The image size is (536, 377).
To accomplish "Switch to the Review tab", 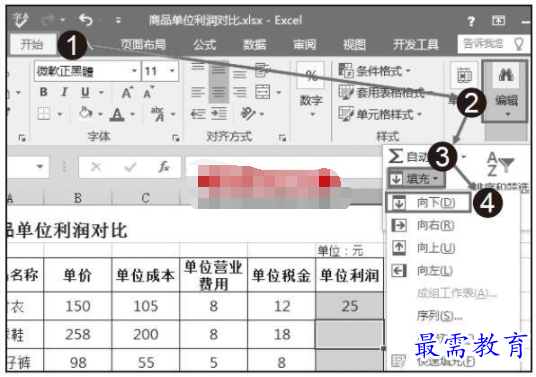I will point(304,44).
